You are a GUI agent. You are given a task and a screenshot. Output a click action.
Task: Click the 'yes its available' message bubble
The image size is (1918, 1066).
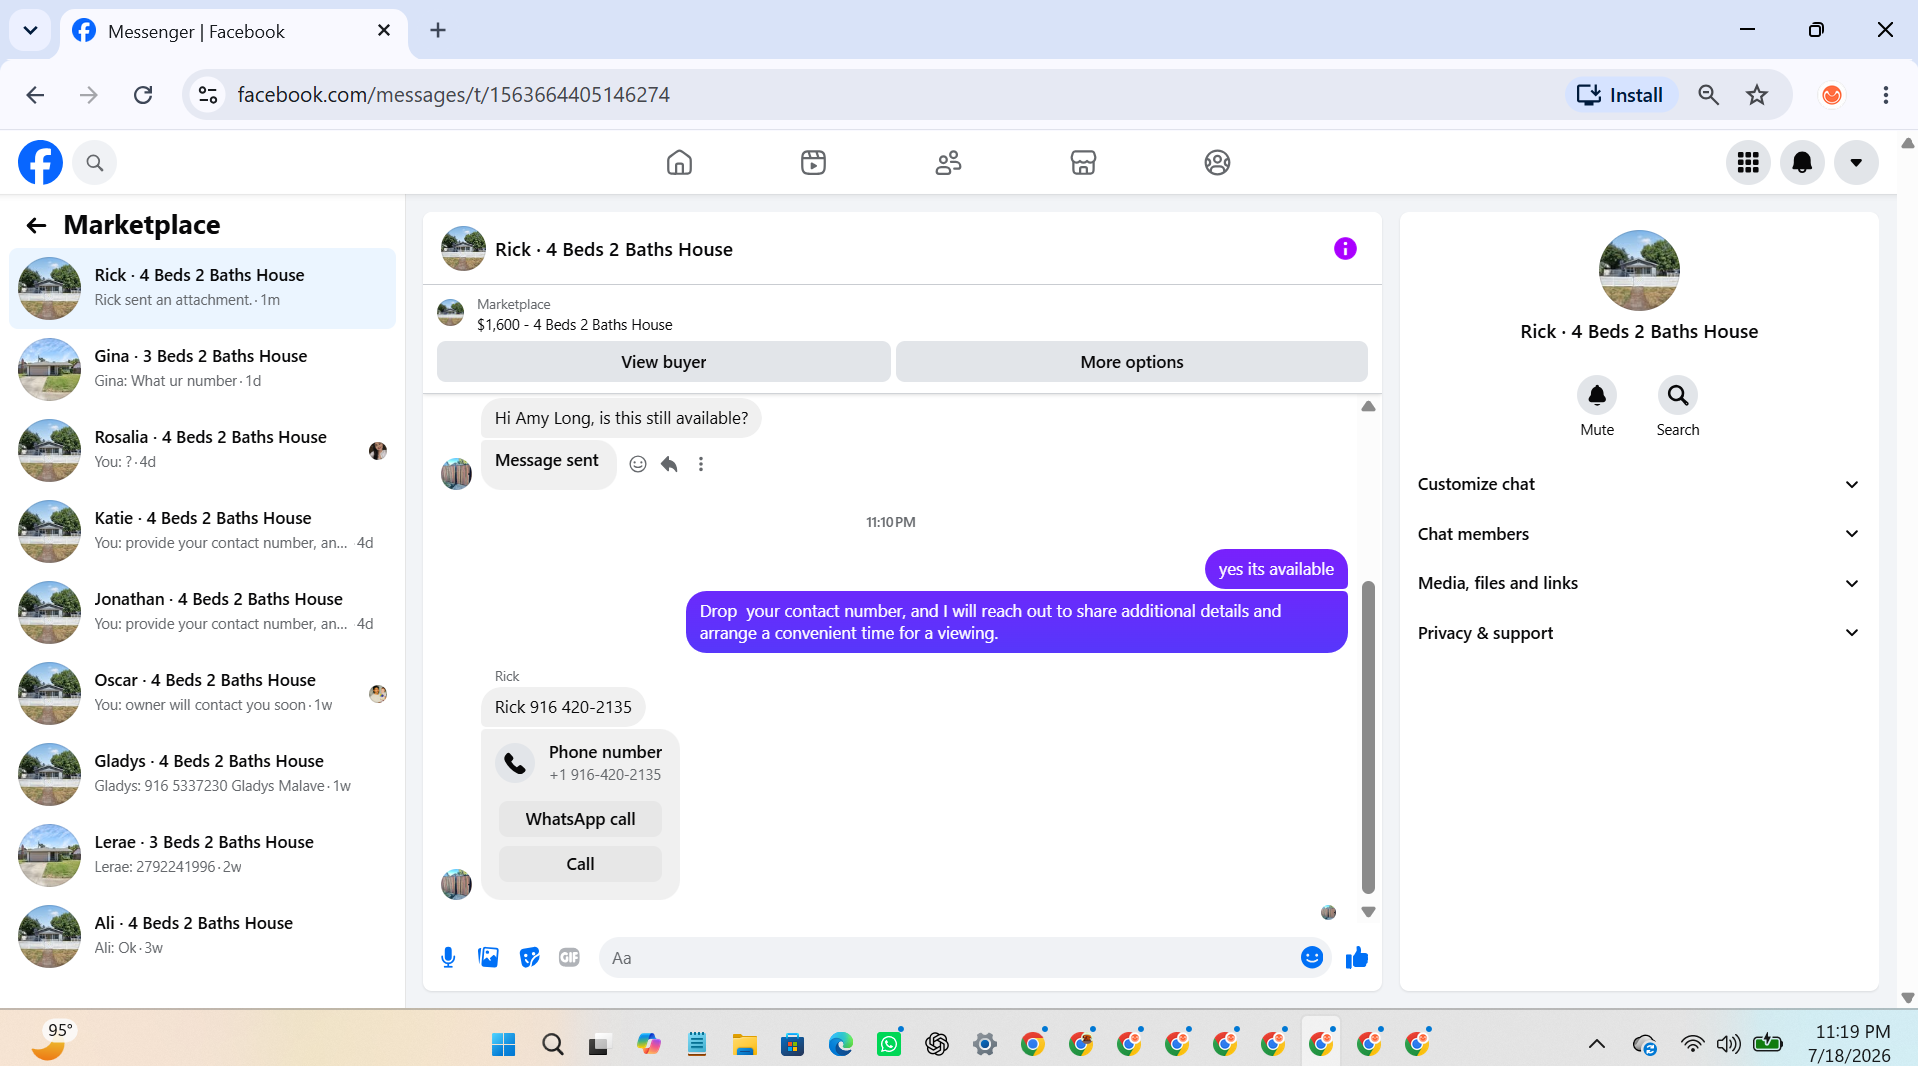(x=1276, y=569)
